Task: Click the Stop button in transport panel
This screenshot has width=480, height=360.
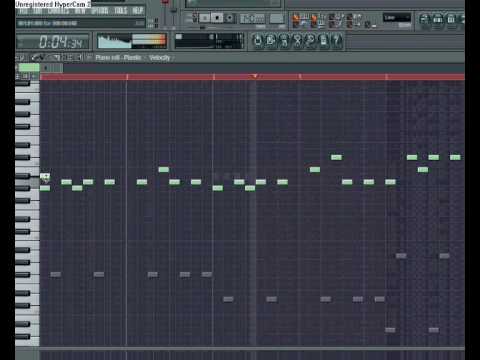Action: tap(217, 18)
